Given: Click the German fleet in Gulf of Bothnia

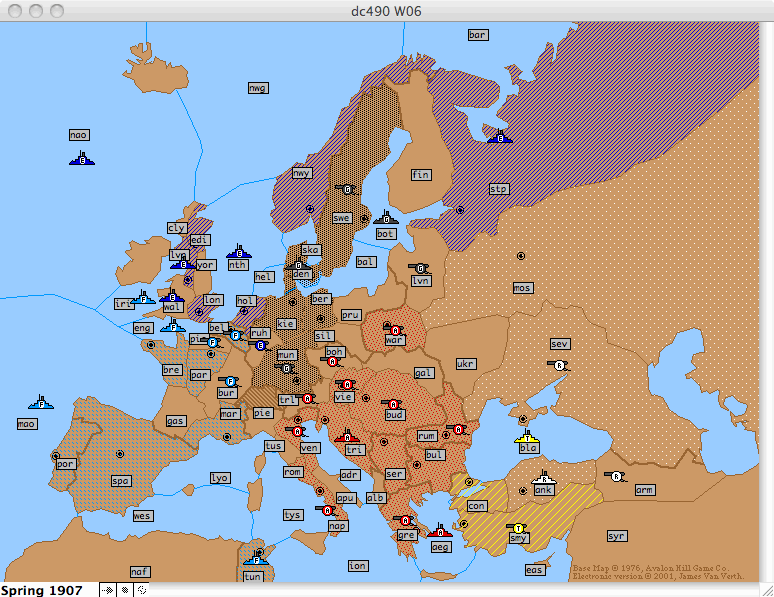Looking at the screenshot, I should pyautogui.click(x=386, y=216).
